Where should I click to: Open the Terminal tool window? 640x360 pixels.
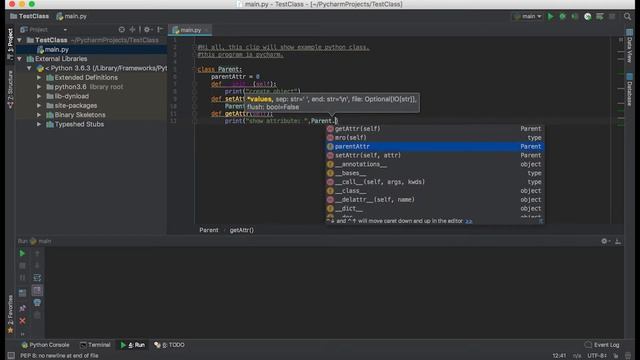[95, 345]
